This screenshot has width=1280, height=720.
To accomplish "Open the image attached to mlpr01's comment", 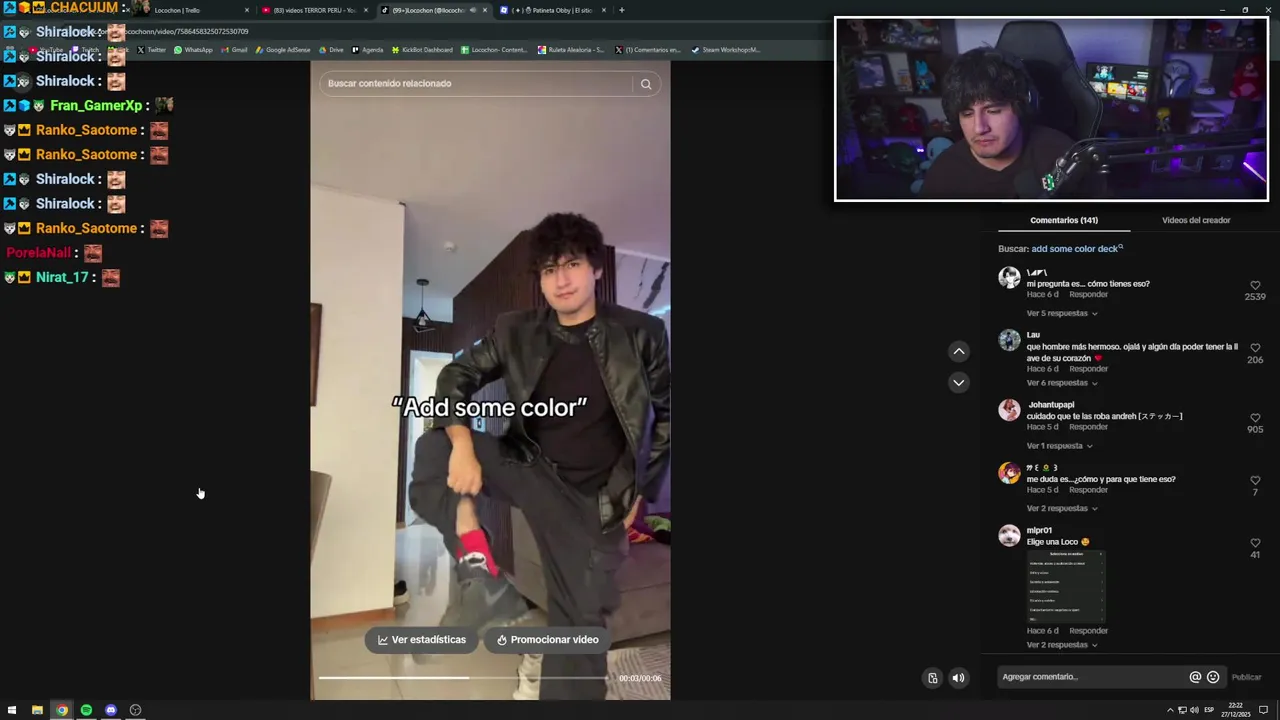I will [1066, 586].
